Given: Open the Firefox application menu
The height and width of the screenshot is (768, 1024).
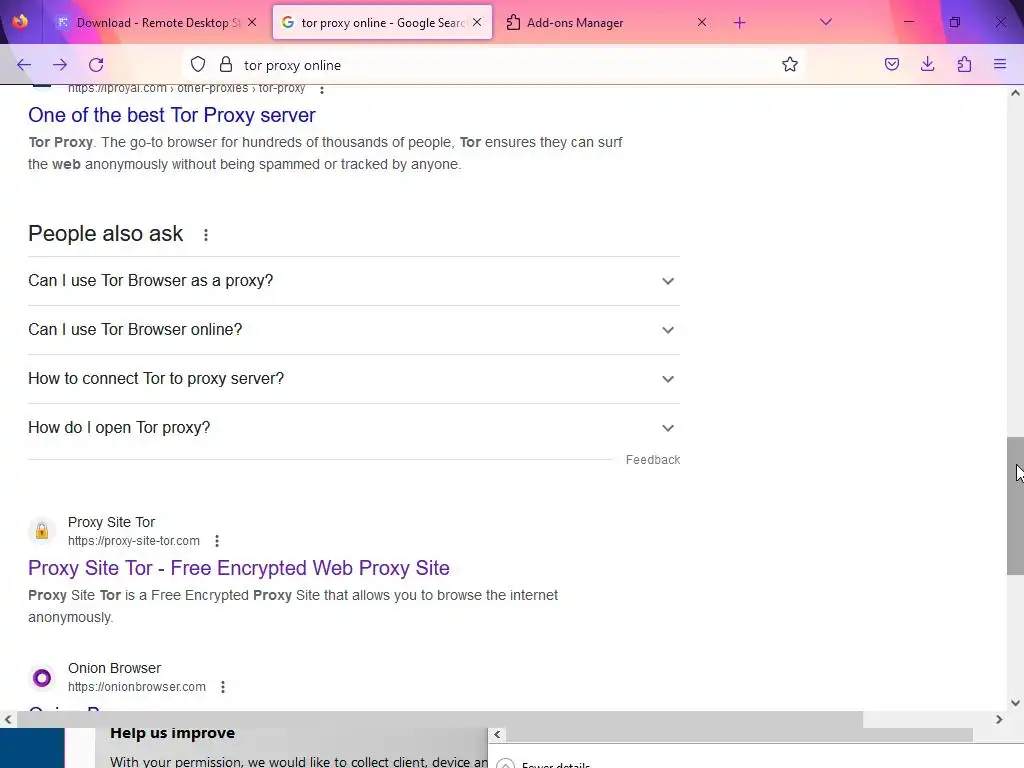Looking at the screenshot, I should [1000, 64].
